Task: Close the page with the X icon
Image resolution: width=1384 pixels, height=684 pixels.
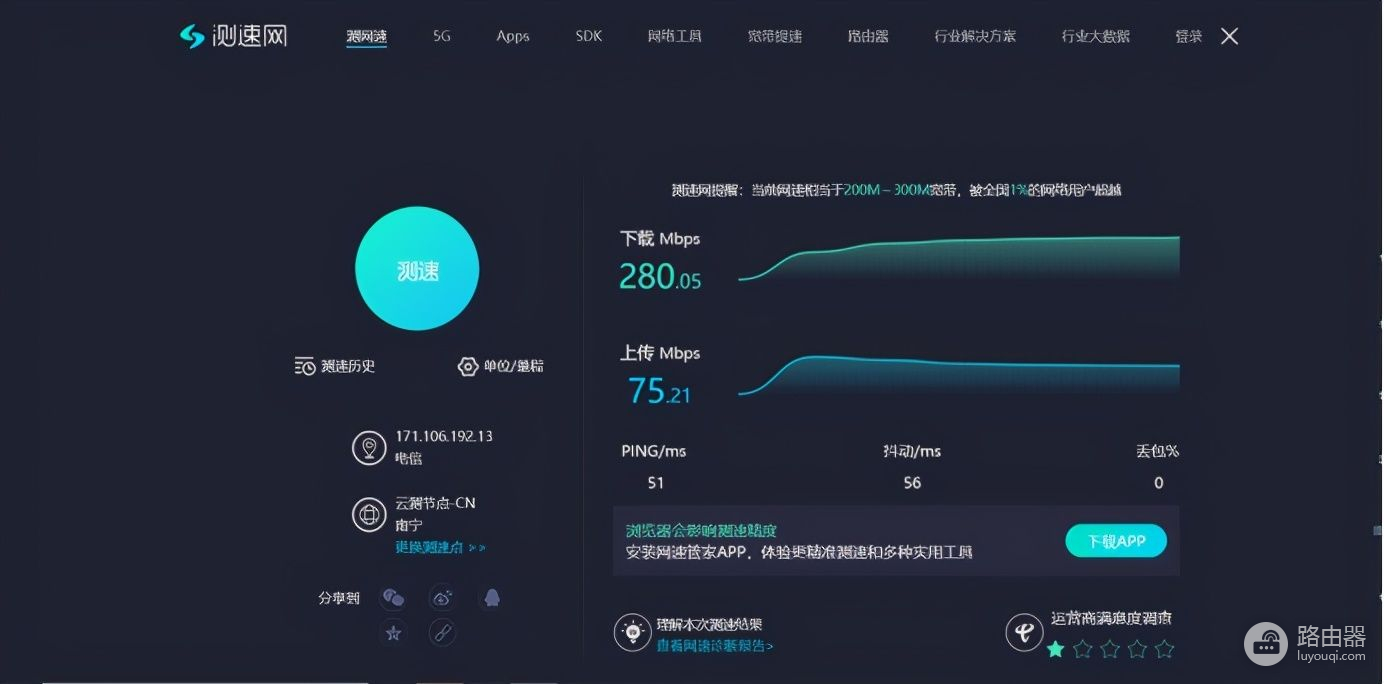Action: point(1230,36)
